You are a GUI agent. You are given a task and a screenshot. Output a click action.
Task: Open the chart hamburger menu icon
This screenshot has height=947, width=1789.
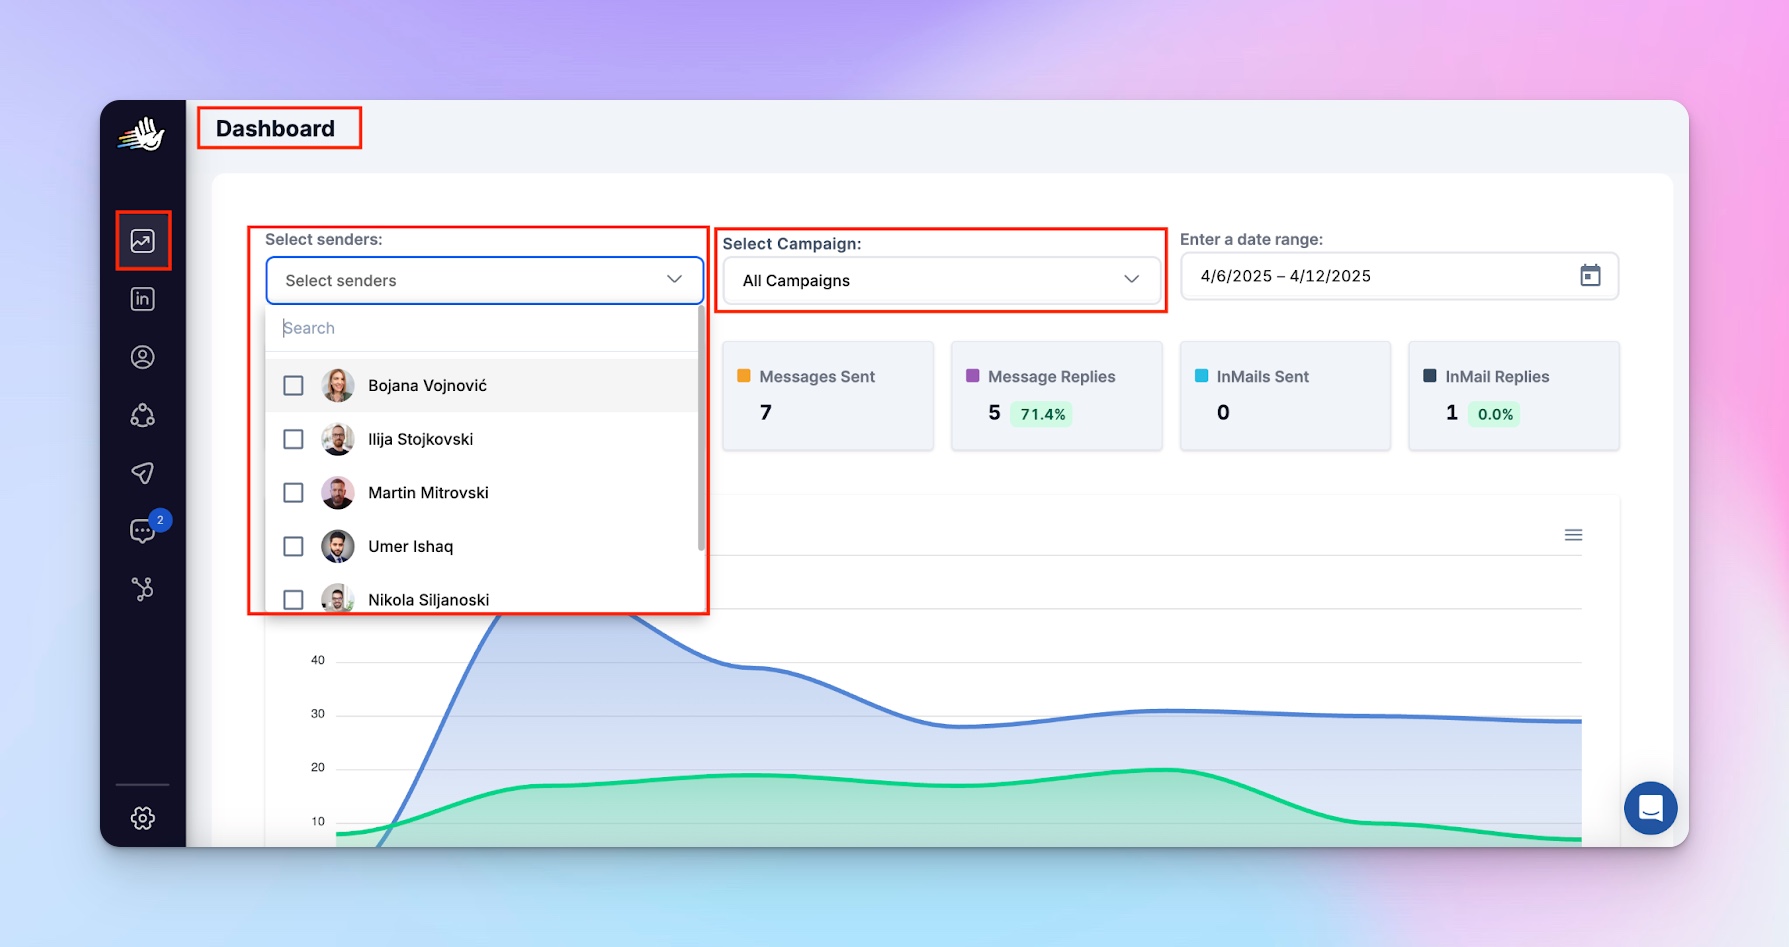(x=1573, y=535)
